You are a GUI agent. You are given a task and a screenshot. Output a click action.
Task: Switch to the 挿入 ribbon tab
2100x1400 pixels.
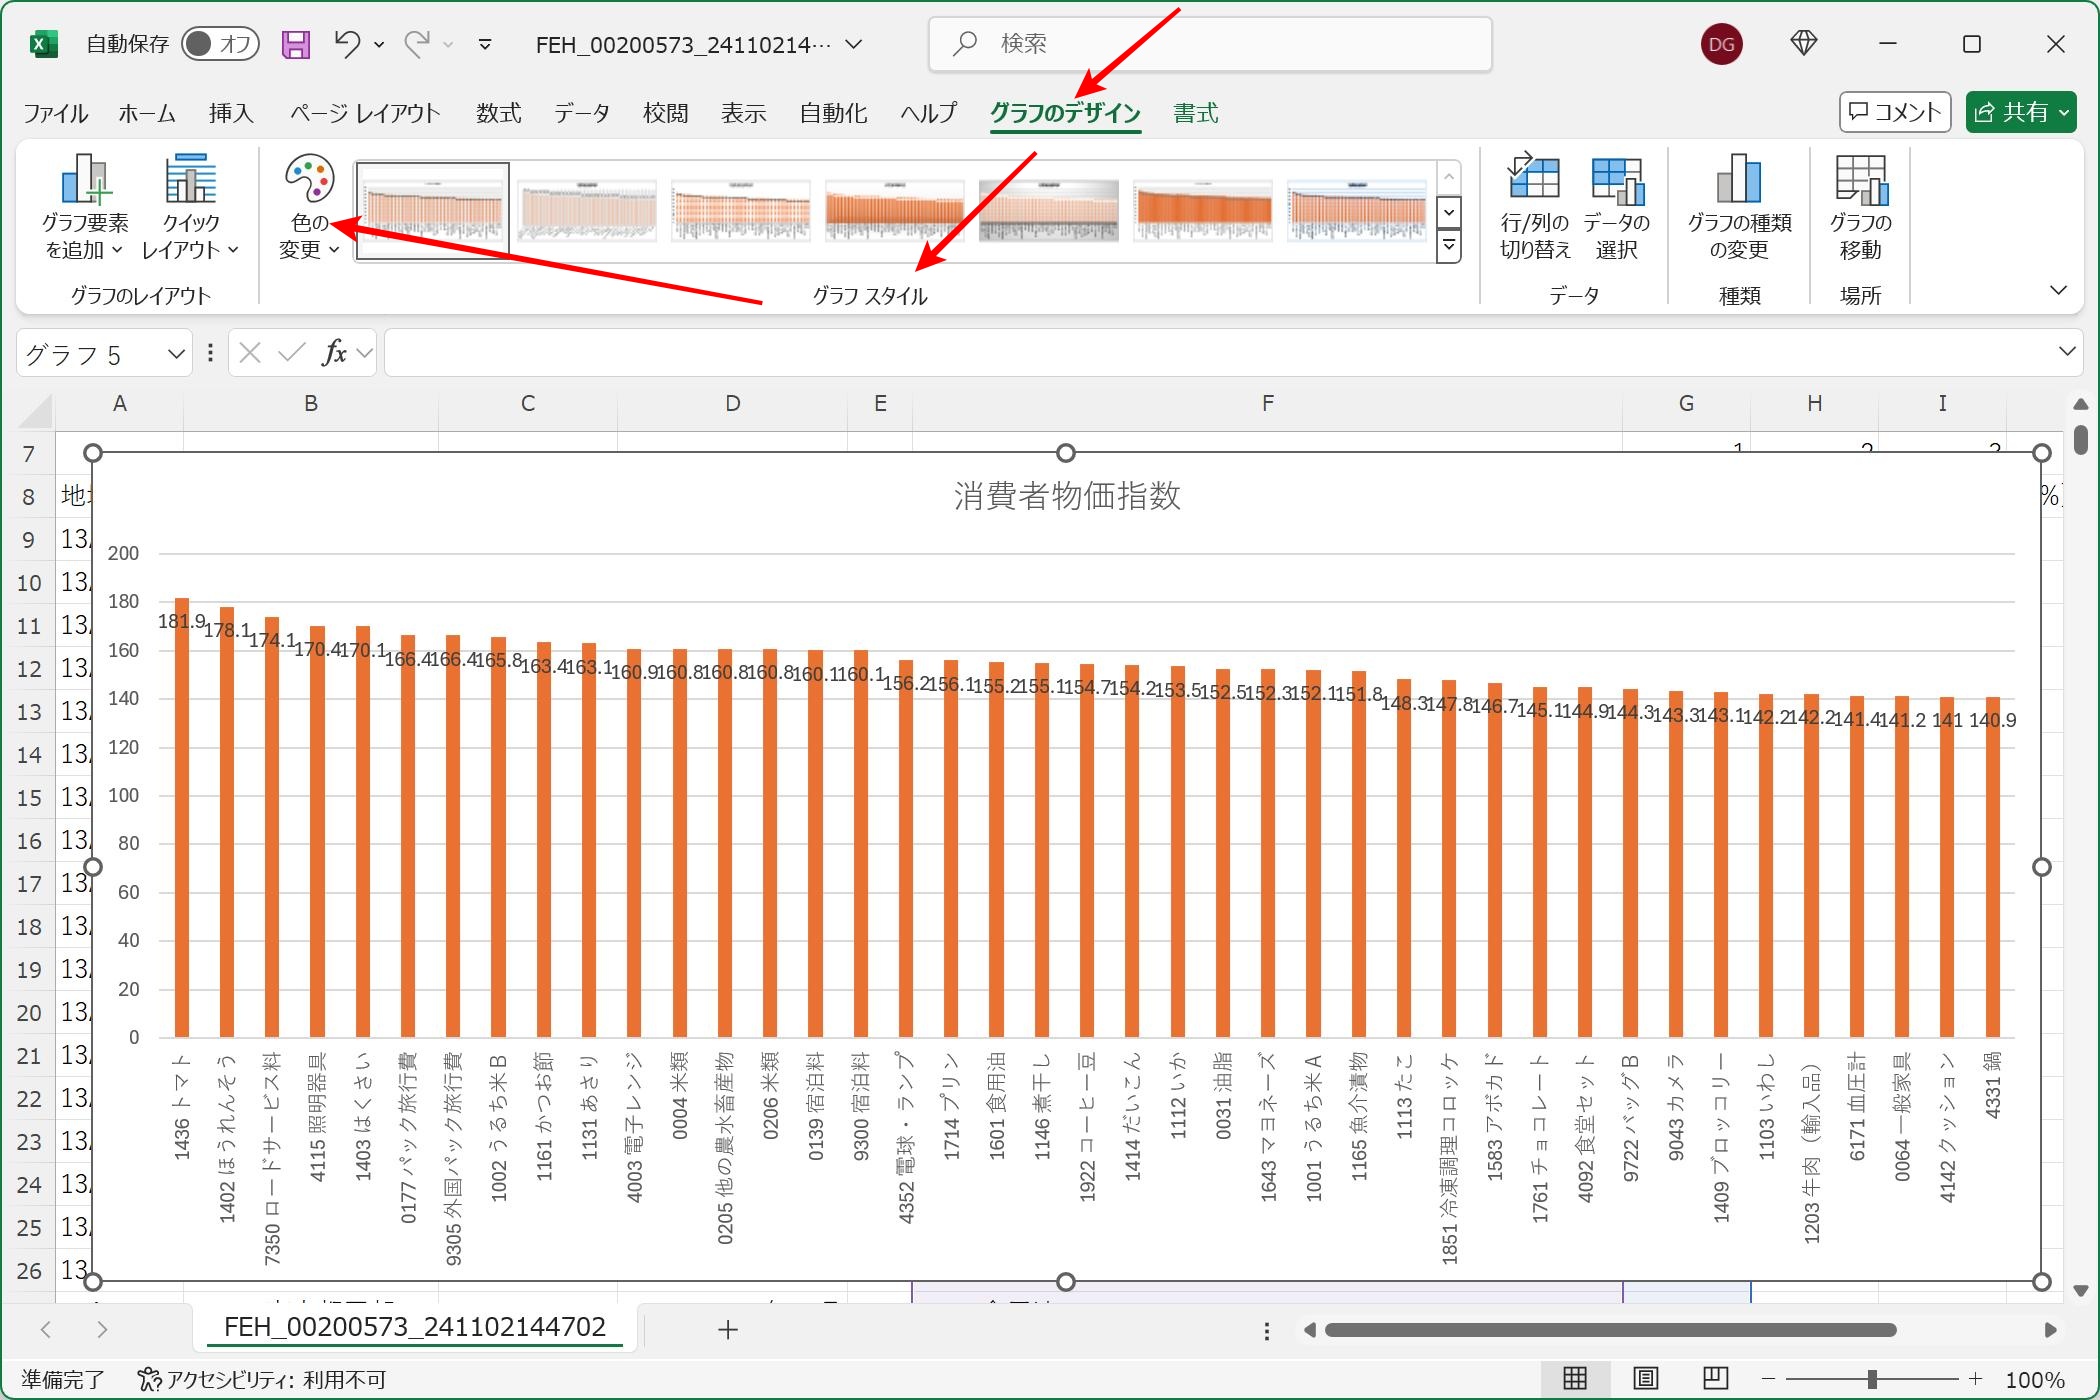tap(231, 113)
